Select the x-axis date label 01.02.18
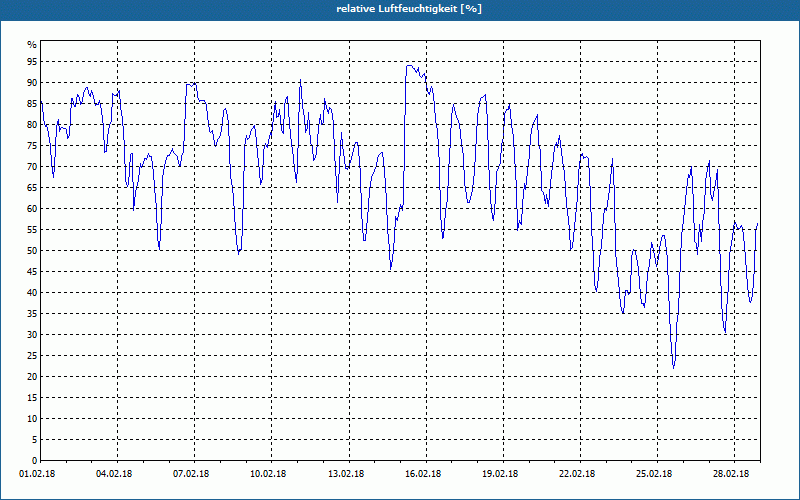This screenshot has height=500, width=800. pos(37,474)
